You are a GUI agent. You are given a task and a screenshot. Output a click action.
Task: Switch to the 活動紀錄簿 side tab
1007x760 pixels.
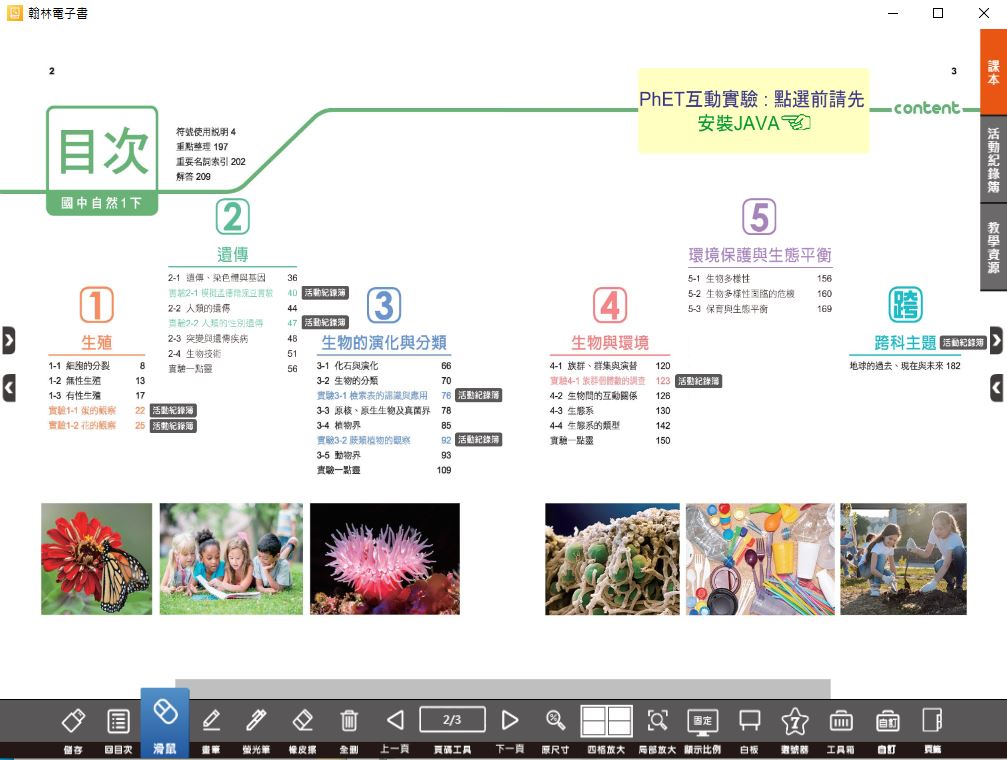pyautogui.click(x=993, y=160)
